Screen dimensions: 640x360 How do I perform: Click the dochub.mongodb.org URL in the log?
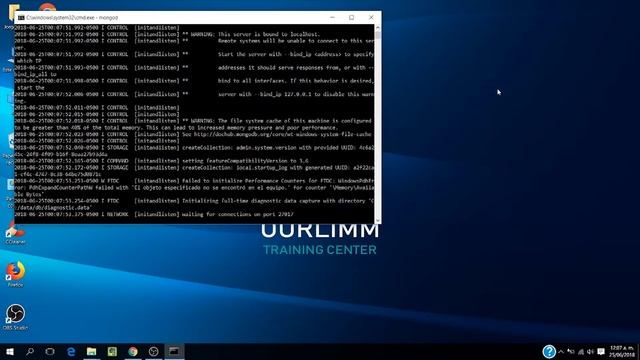point(282,134)
